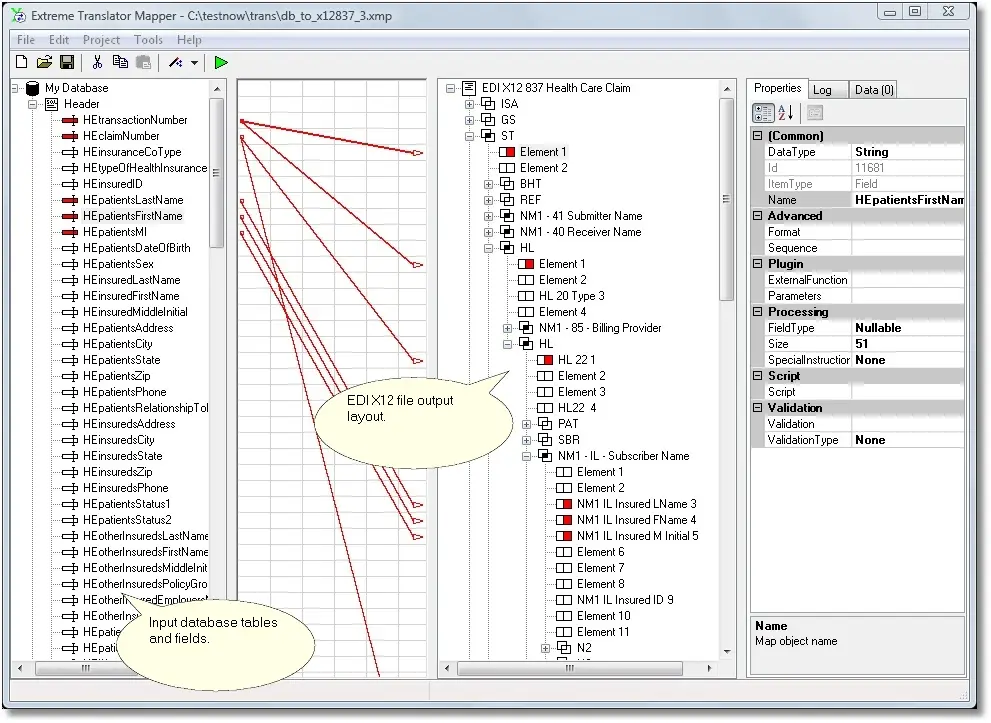This screenshot has height=723, width=991.
Task: Select HL 20 Type 3 element
Action: point(571,296)
